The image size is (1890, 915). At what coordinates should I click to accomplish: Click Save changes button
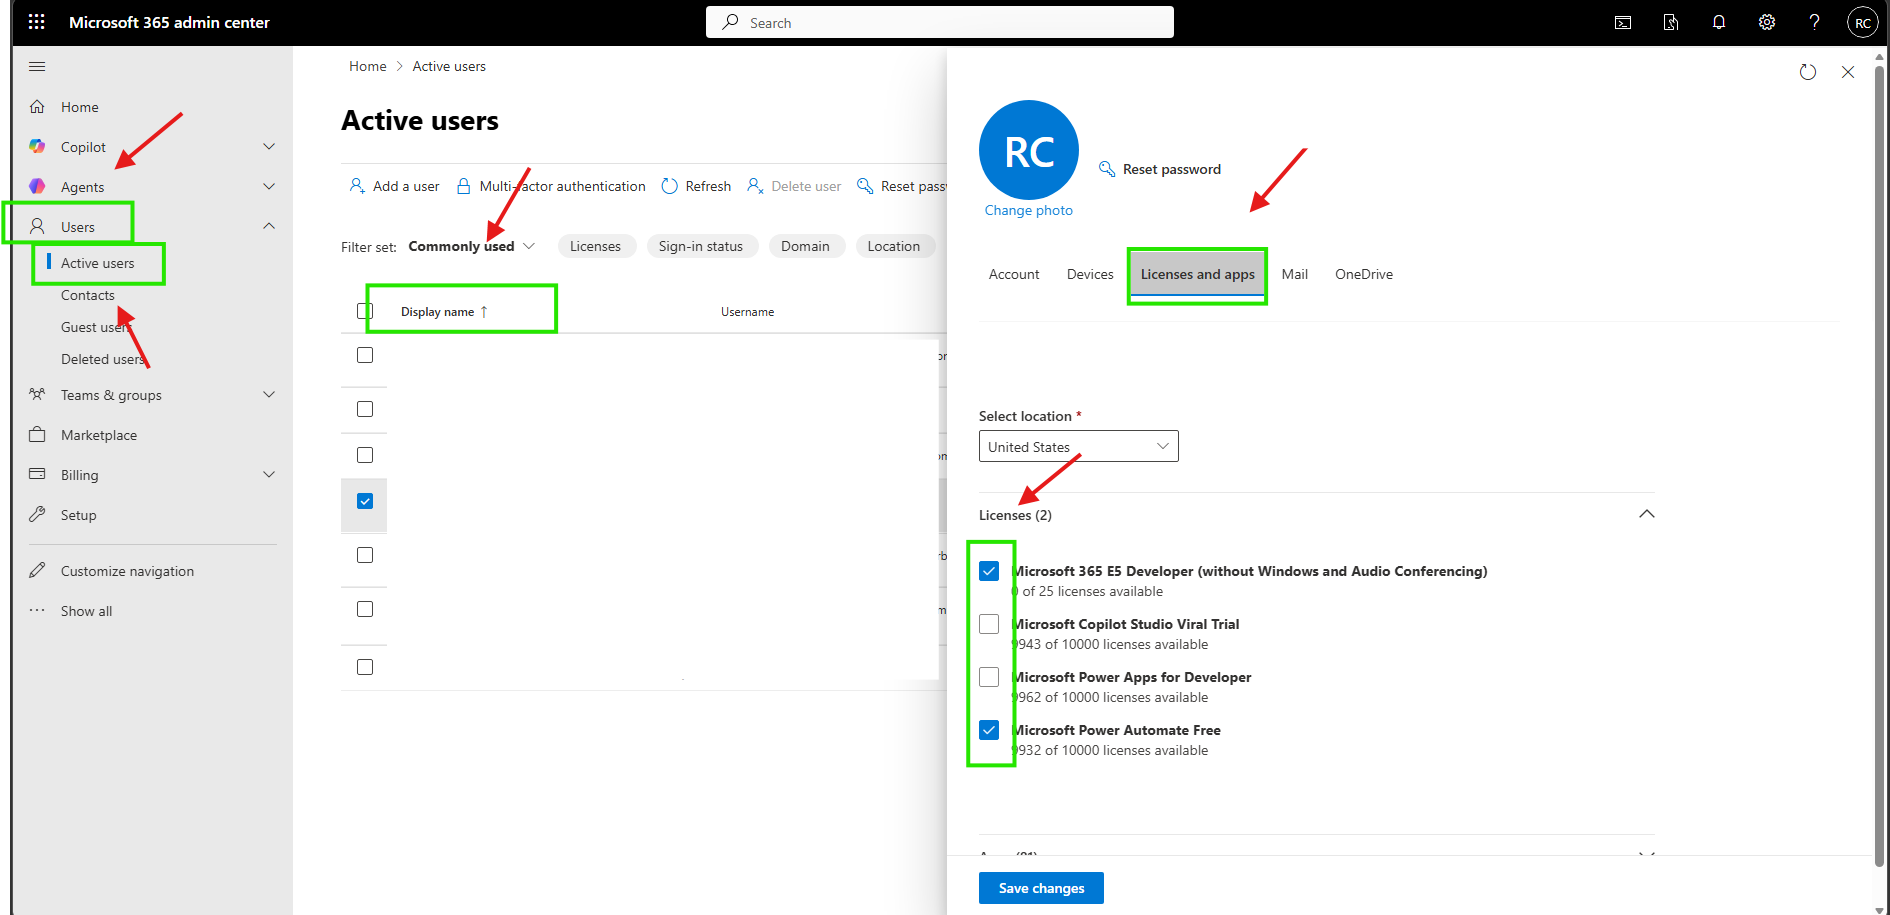[x=1041, y=888]
